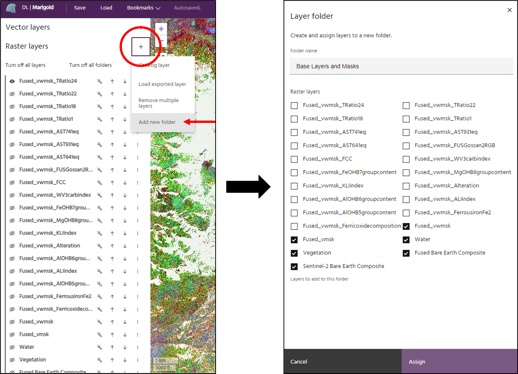
Task: Zoom in the map with plus control
Action: tap(161, 29)
